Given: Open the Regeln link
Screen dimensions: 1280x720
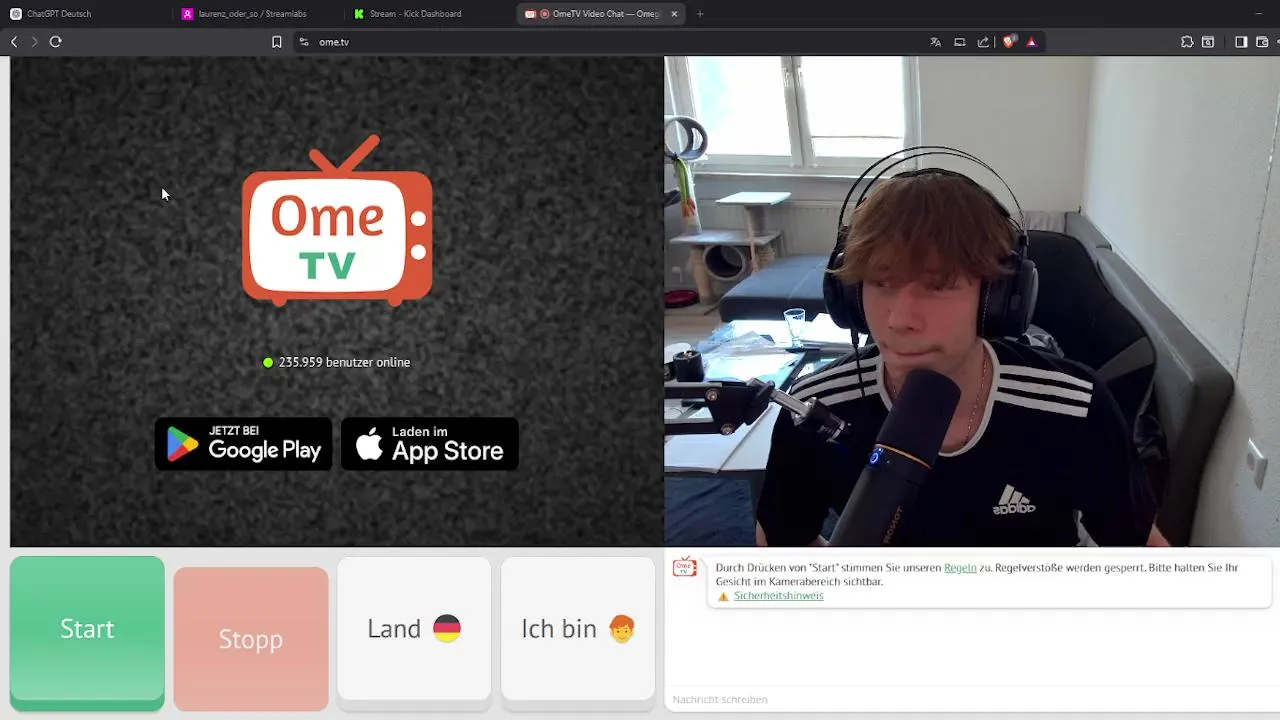Looking at the screenshot, I should click(x=960, y=567).
